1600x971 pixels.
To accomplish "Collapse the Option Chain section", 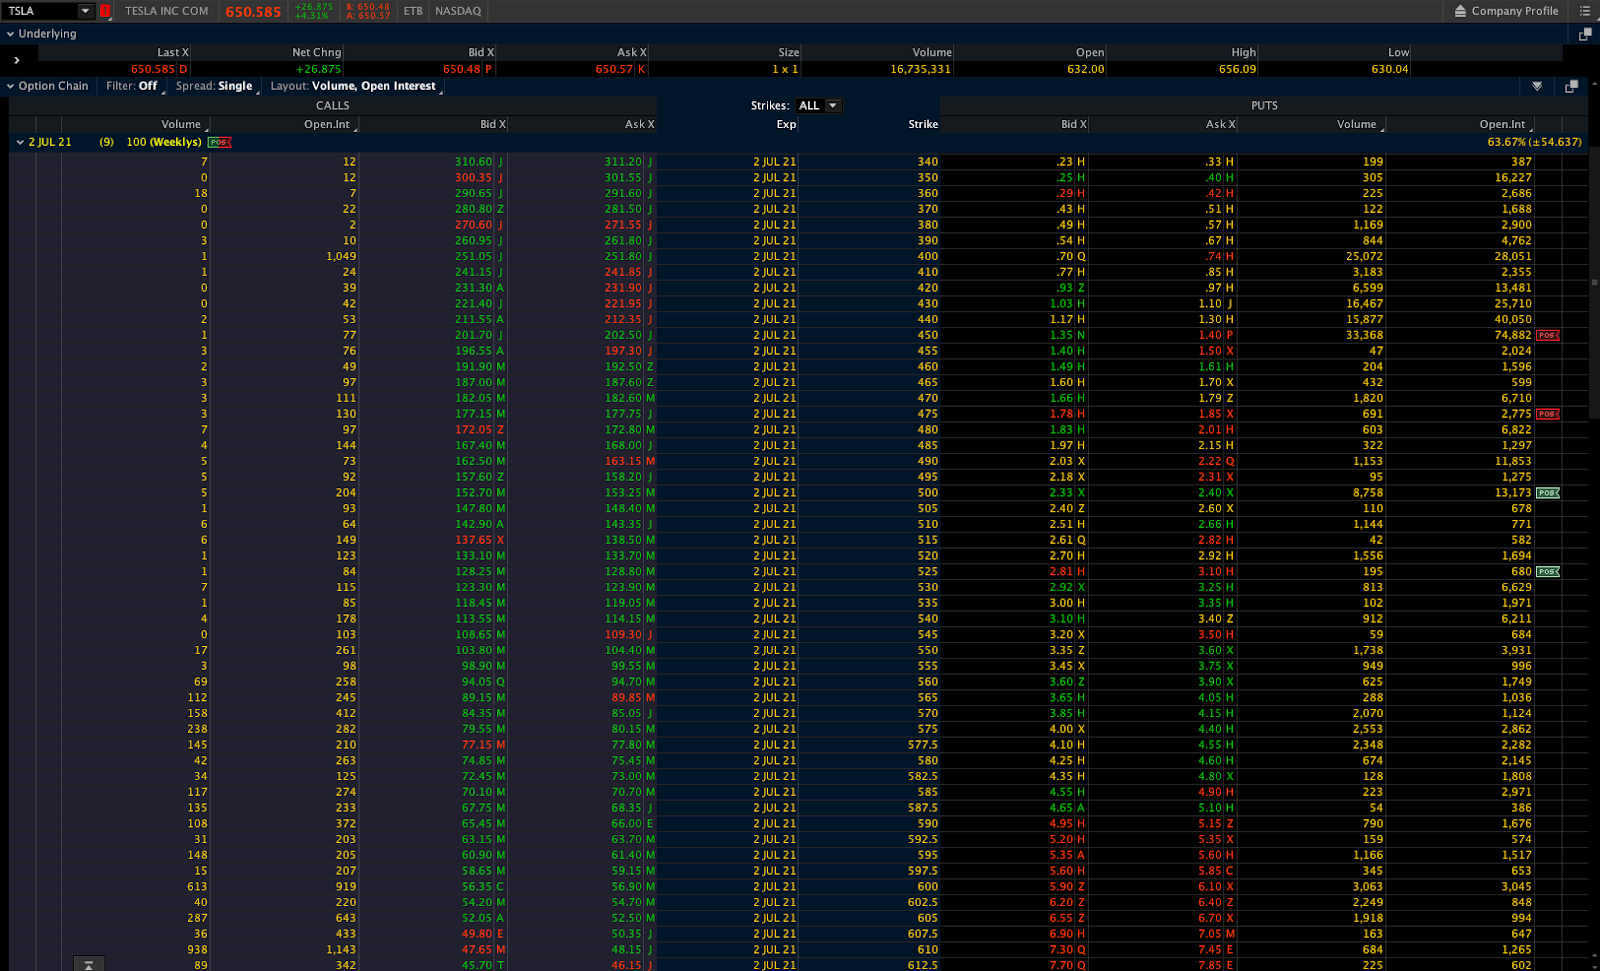I will (10, 86).
